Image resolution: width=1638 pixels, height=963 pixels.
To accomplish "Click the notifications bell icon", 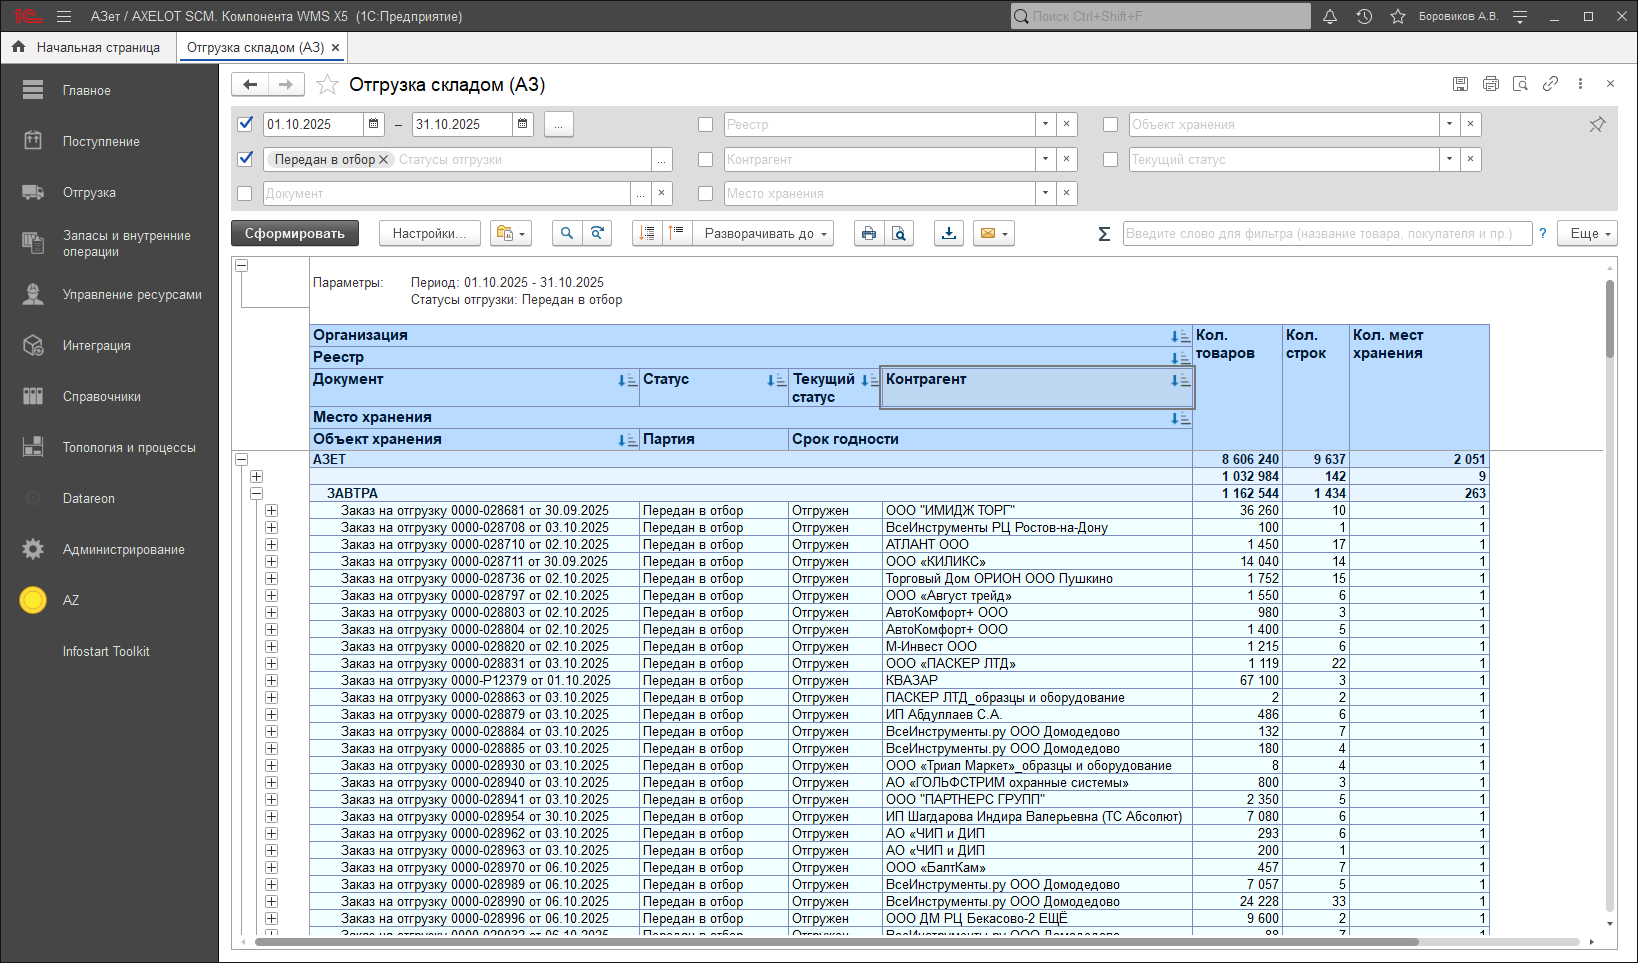I will 1330,16.
